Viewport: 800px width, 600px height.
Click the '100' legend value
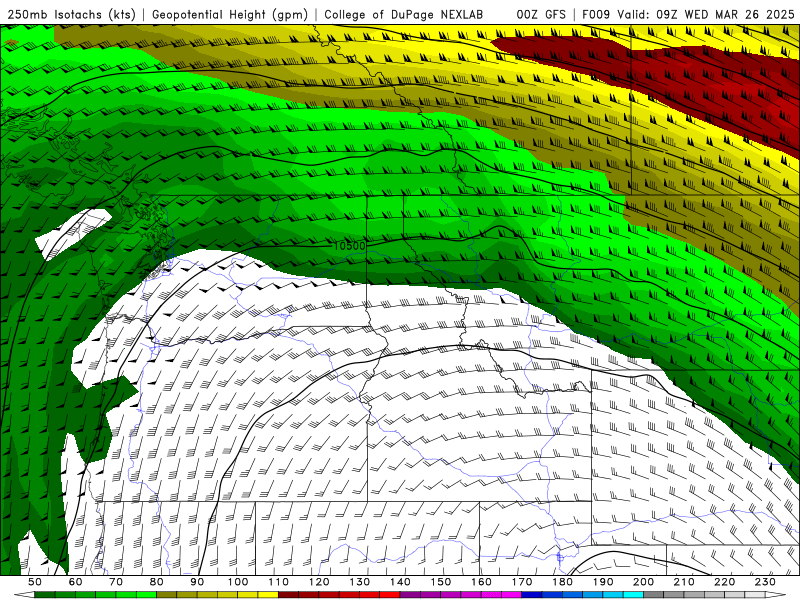coord(238,582)
